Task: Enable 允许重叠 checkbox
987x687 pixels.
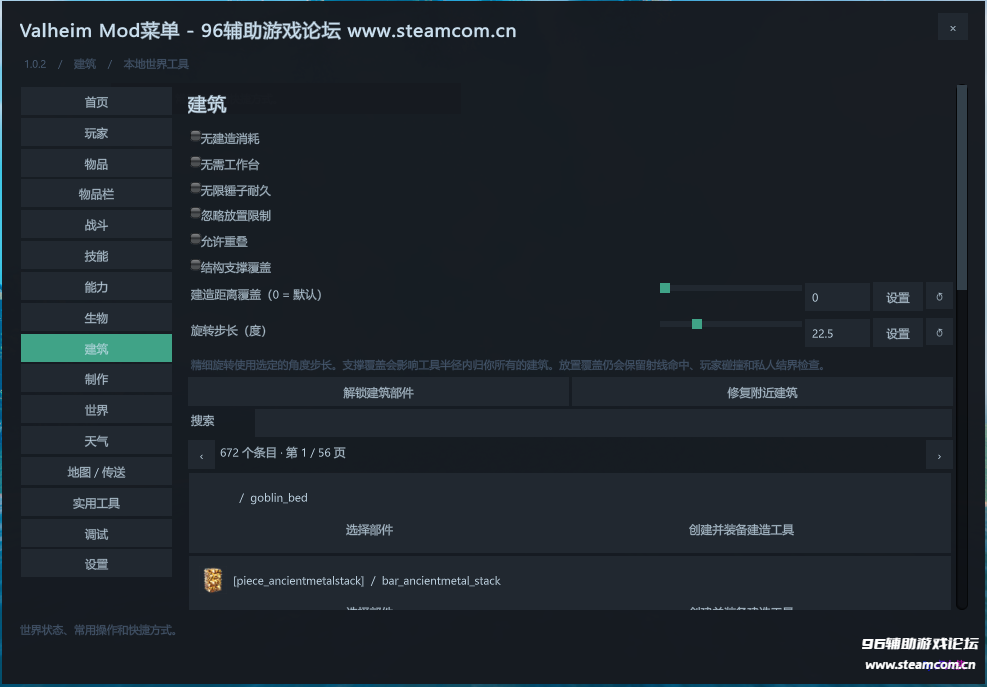Action: click(196, 240)
